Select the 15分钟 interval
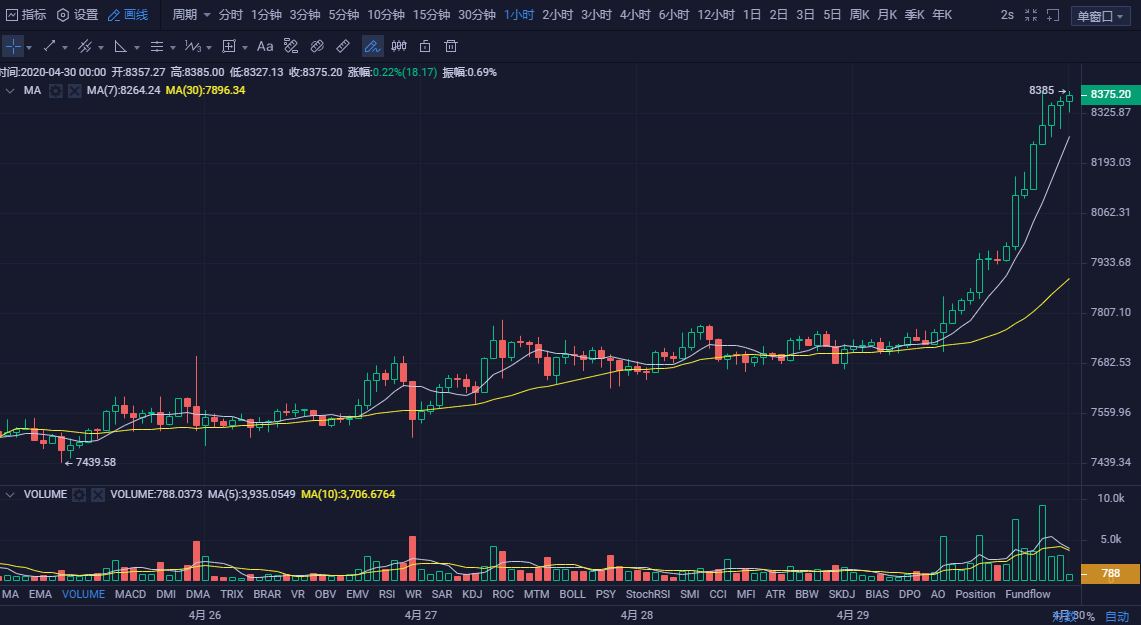The width and height of the screenshot is (1141, 625). point(431,15)
